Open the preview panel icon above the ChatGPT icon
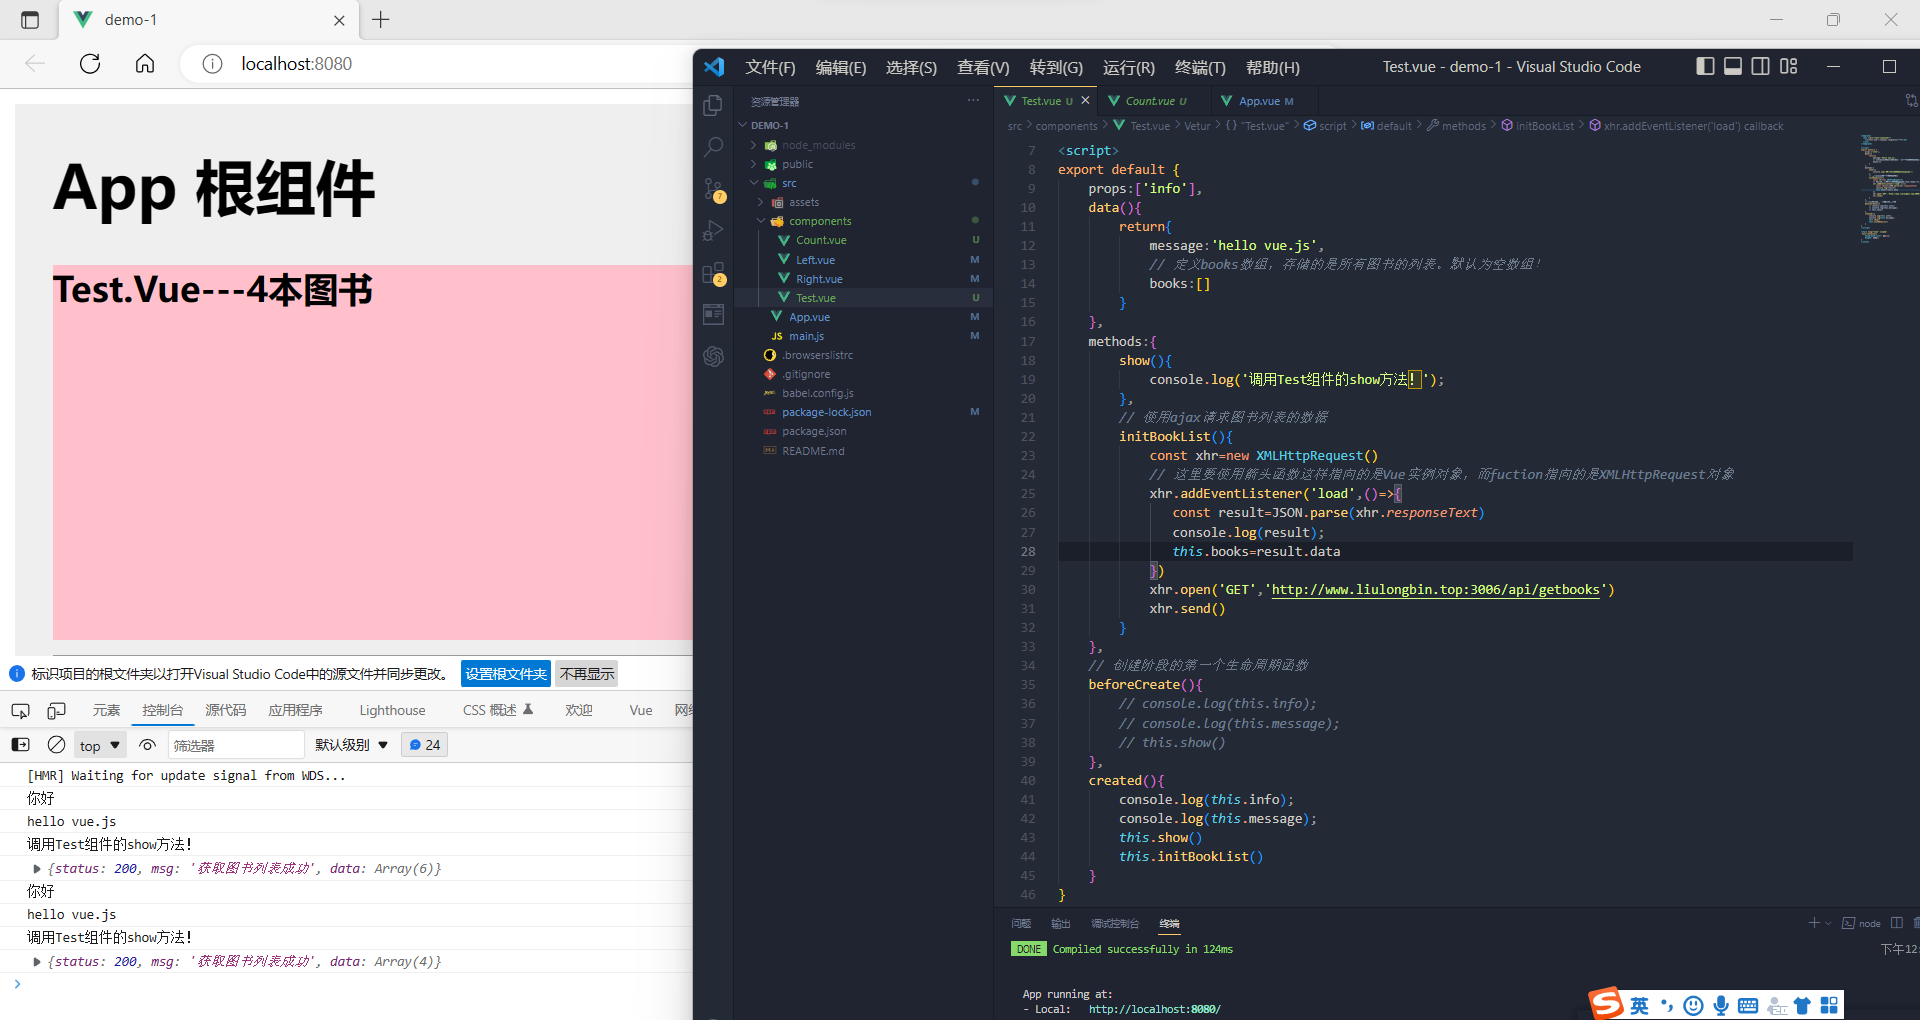Viewport: 1920px width, 1020px height. click(713, 314)
